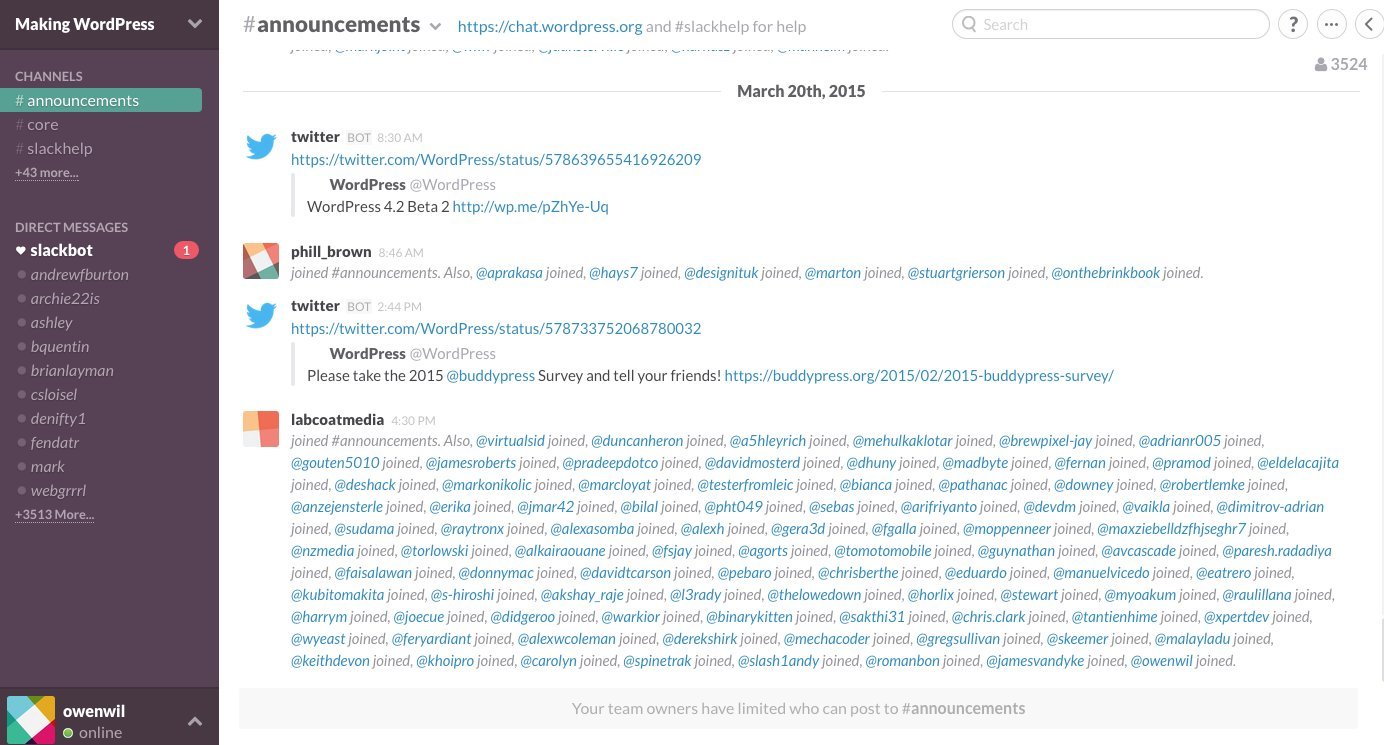Open the more options ellipsis icon
1384x745 pixels.
[1331, 24]
